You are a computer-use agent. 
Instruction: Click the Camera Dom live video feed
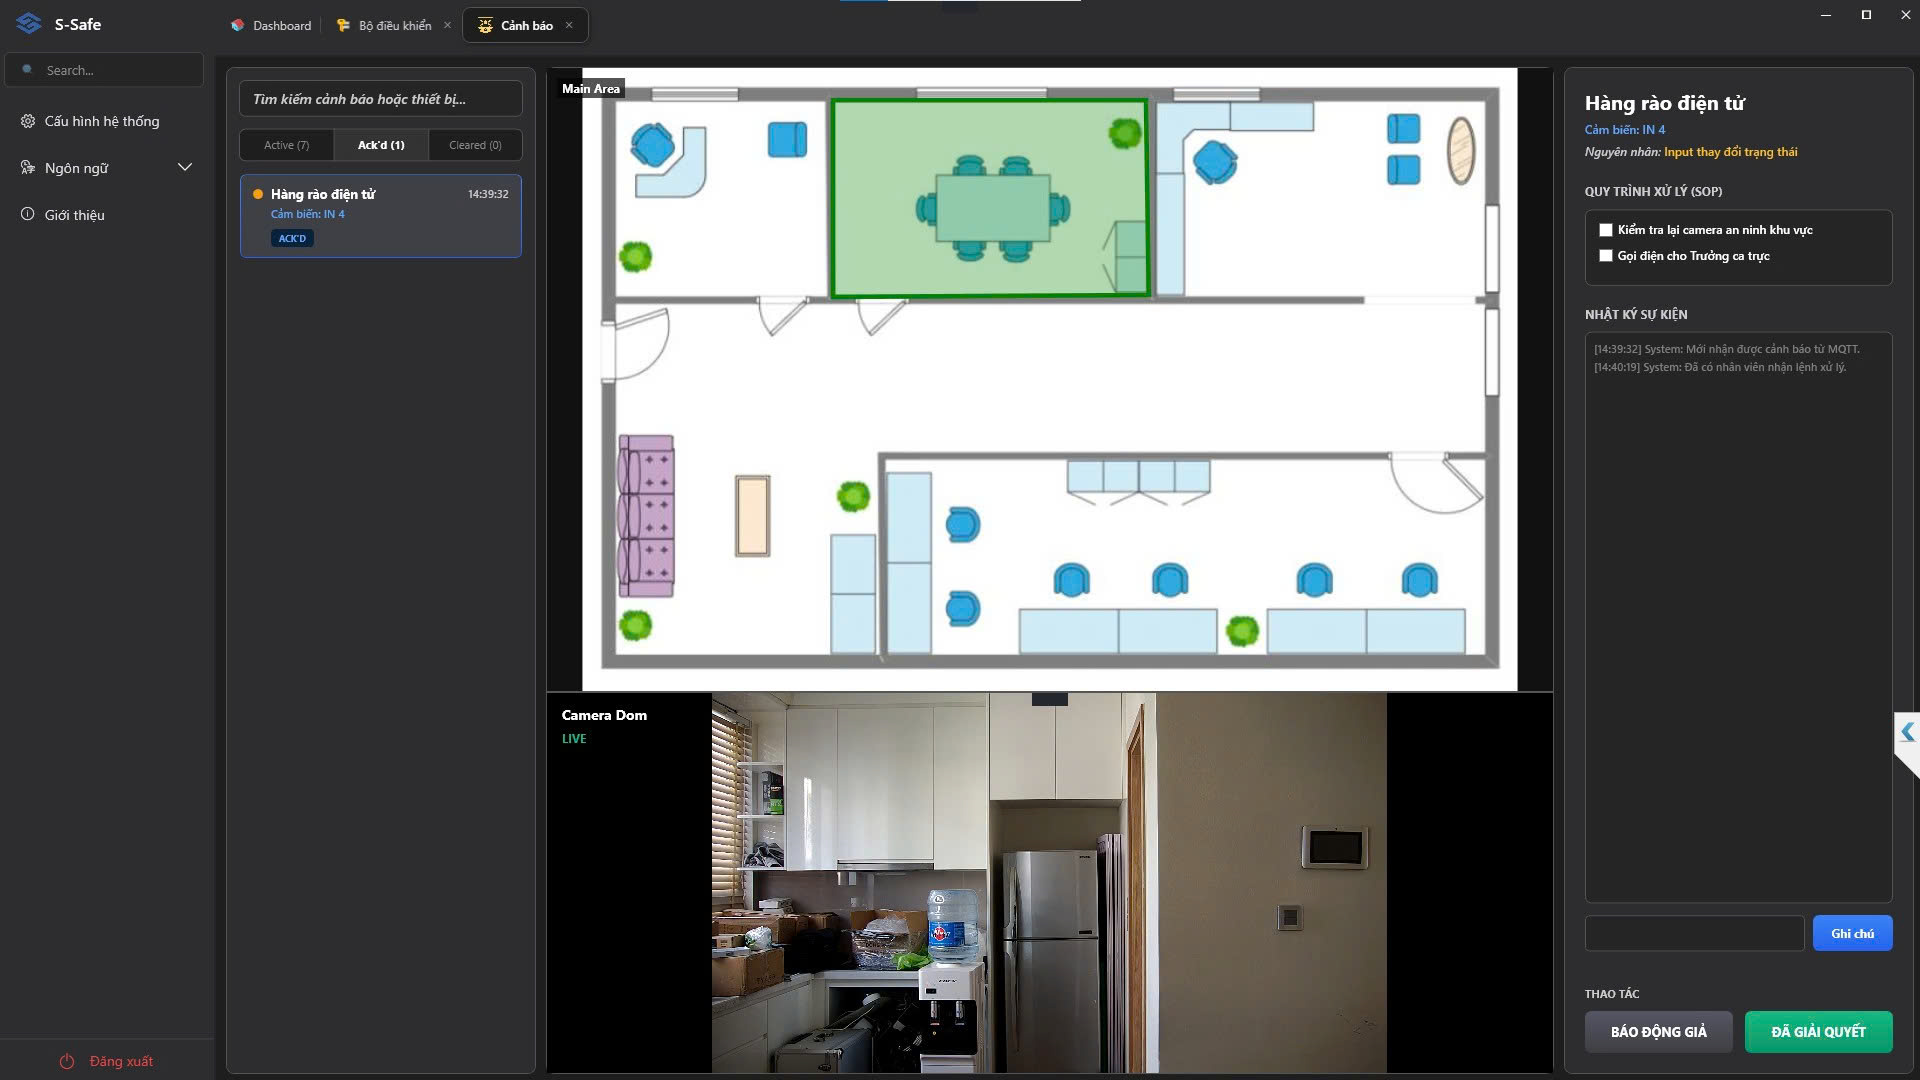[1049, 883]
